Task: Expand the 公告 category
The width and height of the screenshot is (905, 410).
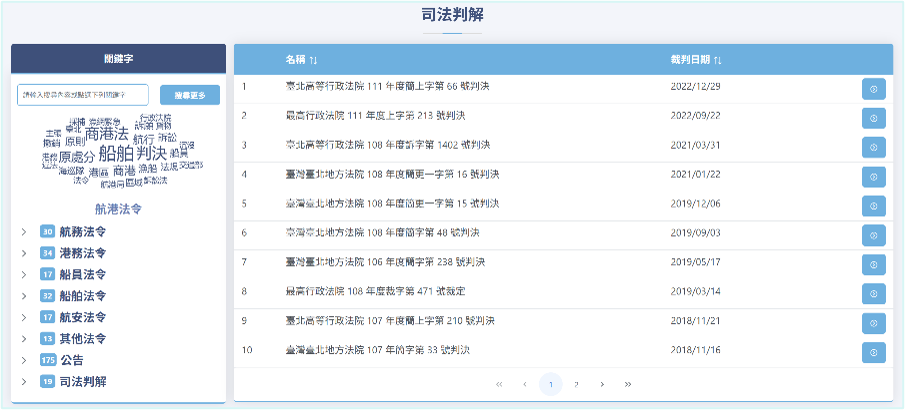Action: 24,360
